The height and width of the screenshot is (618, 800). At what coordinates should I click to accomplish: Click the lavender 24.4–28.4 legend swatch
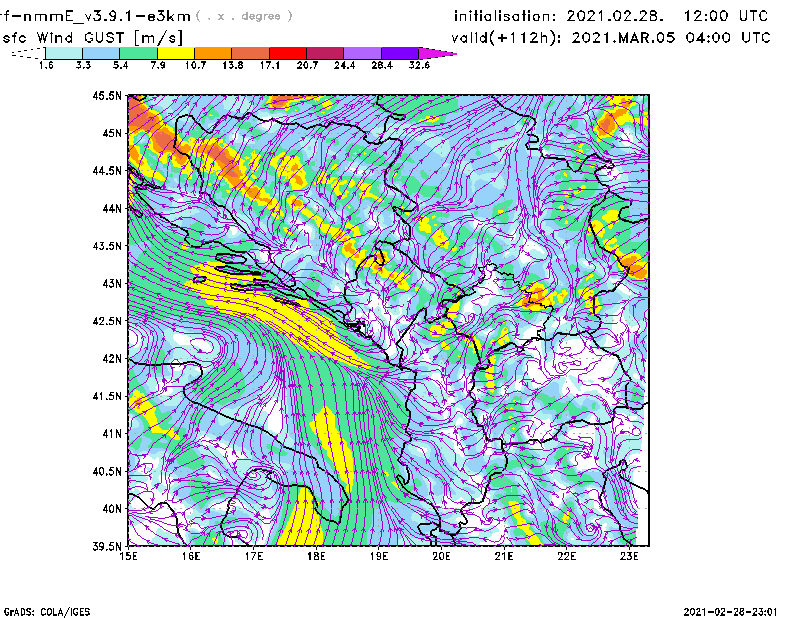[362, 53]
